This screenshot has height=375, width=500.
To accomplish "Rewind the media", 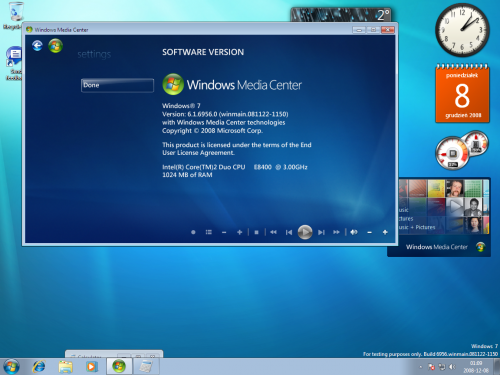I will (x=273, y=232).
